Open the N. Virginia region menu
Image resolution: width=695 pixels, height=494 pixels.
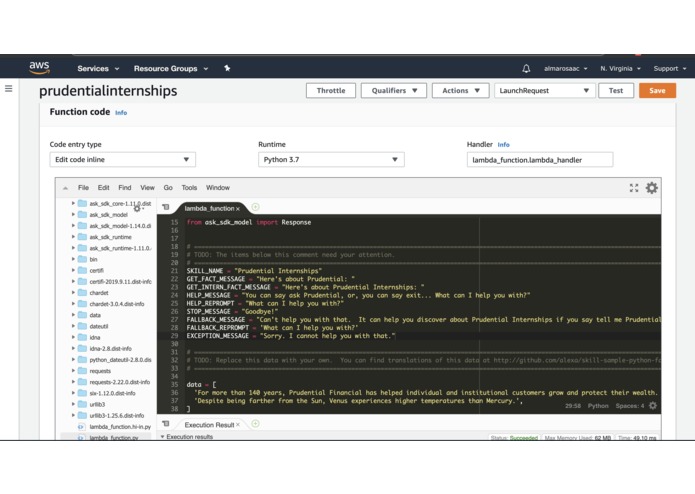pyautogui.click(x=620, y=69)
